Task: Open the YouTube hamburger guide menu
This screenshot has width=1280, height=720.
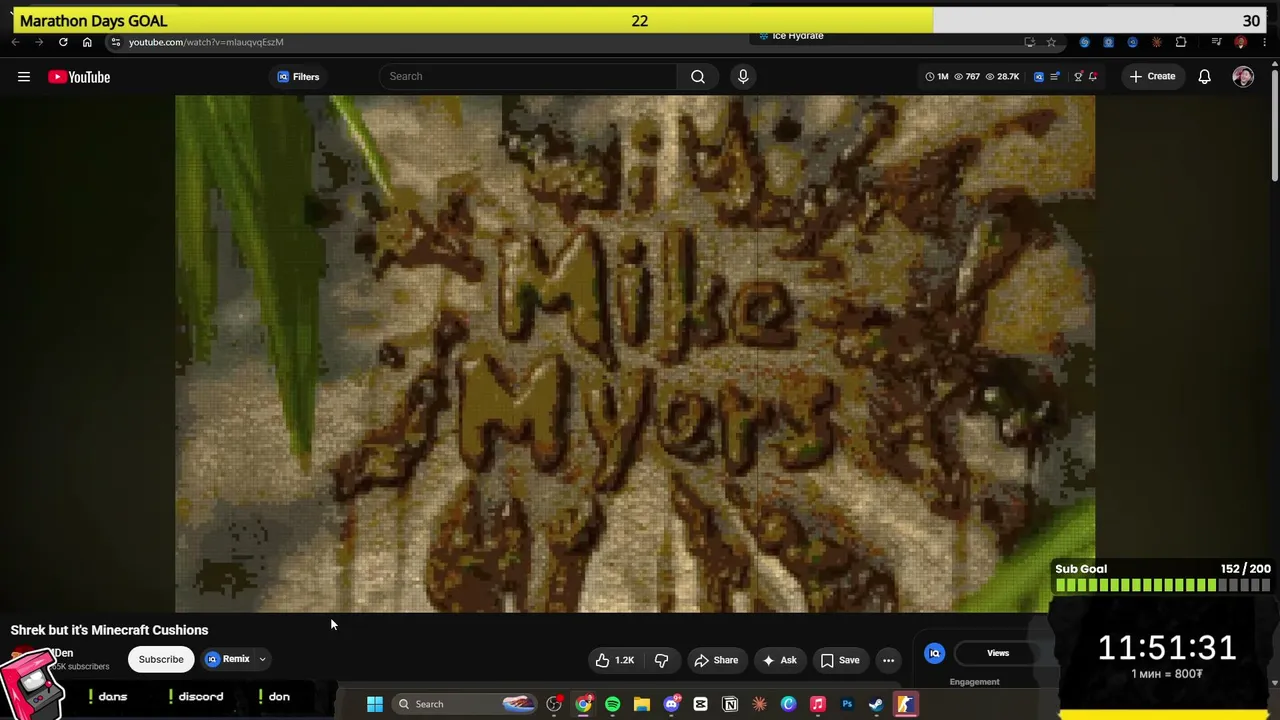Action: (24, 77)
